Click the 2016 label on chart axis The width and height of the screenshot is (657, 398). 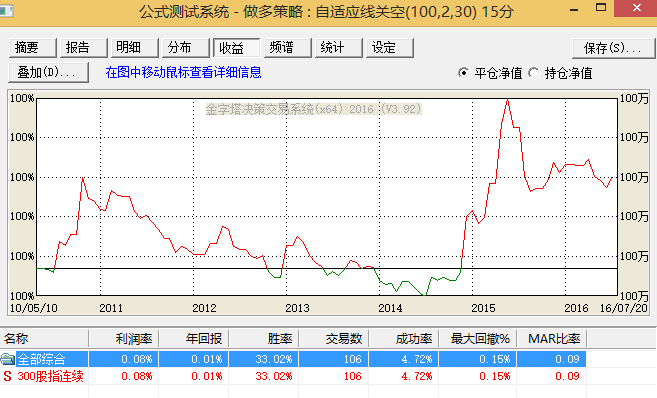[576, 308]
